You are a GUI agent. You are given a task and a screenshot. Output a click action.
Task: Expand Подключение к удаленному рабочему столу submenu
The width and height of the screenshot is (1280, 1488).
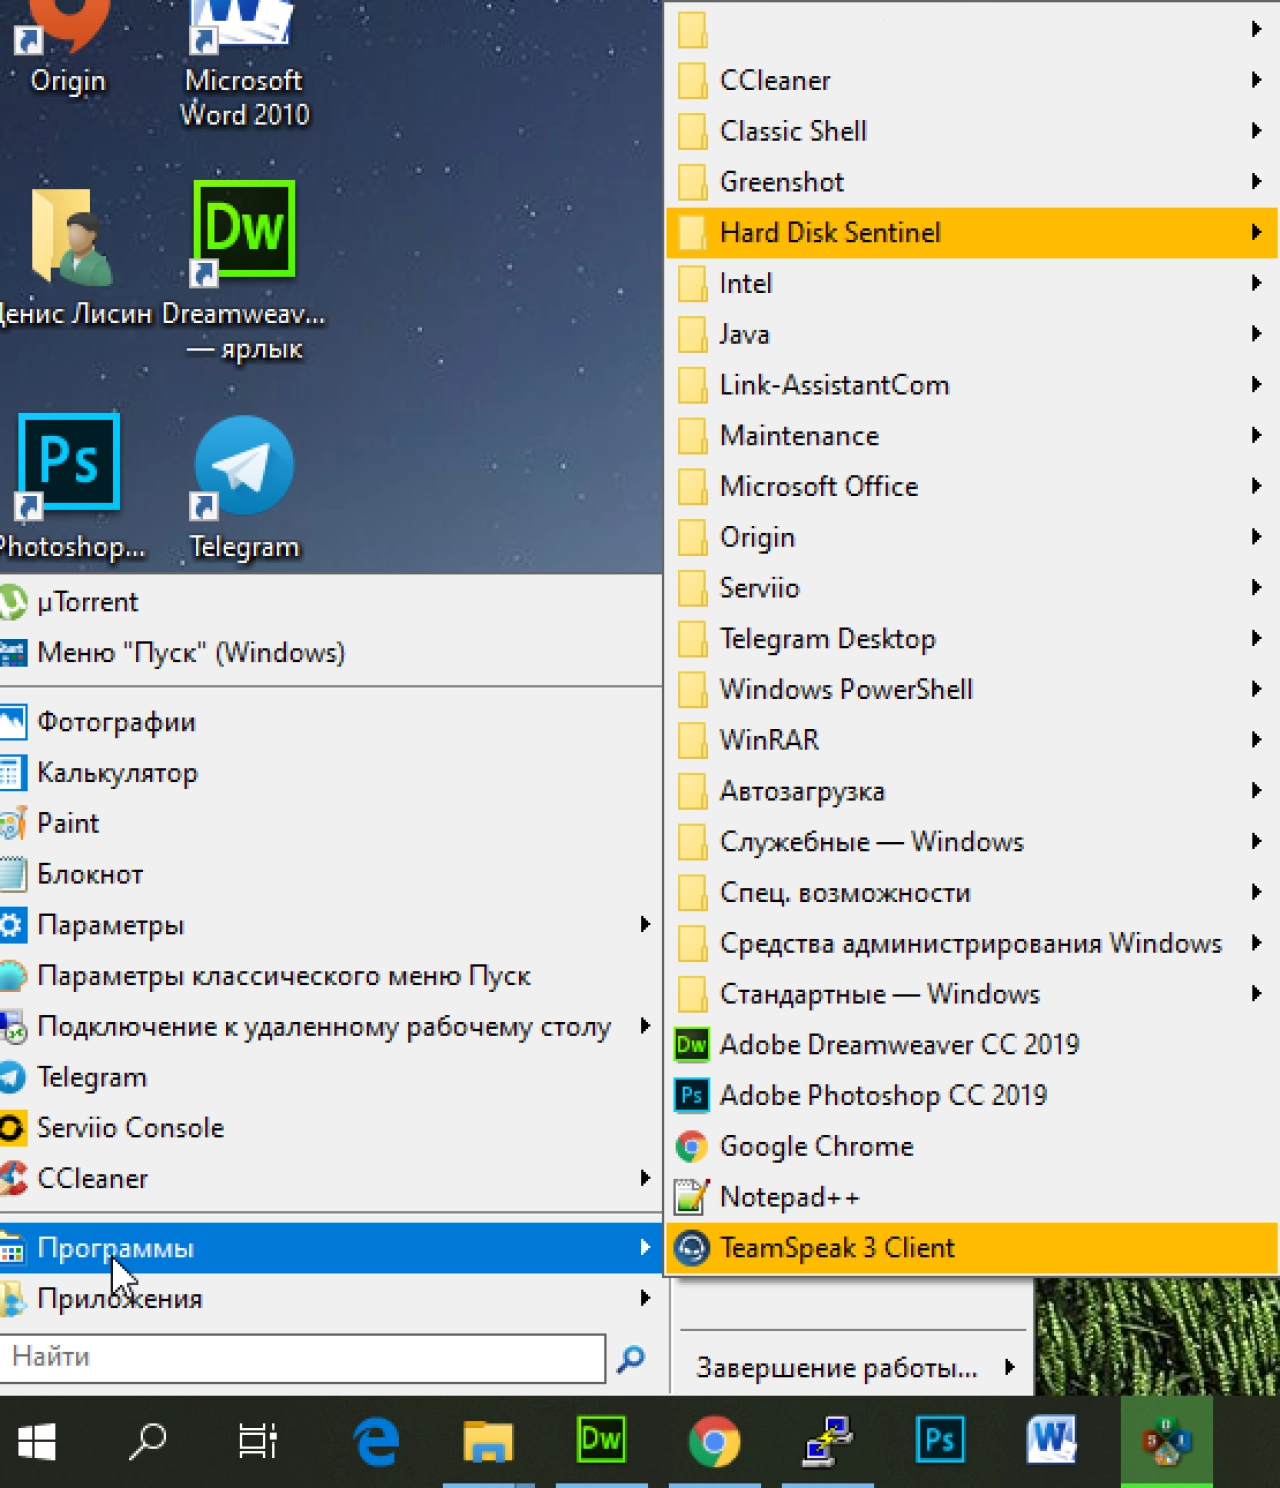click(x=645, y=1026)
